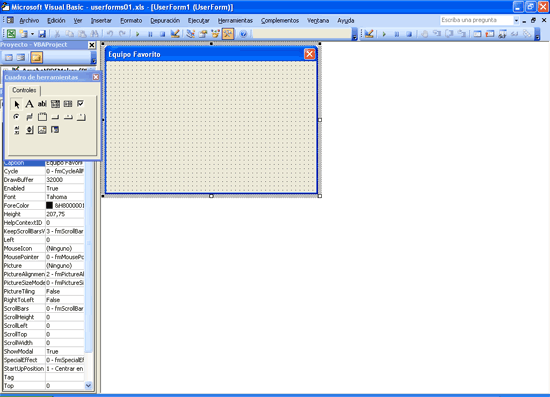This screenshot has height=397, width=550.
Task: Expand the help question box dropdown
Action: (x=516, y=21)
